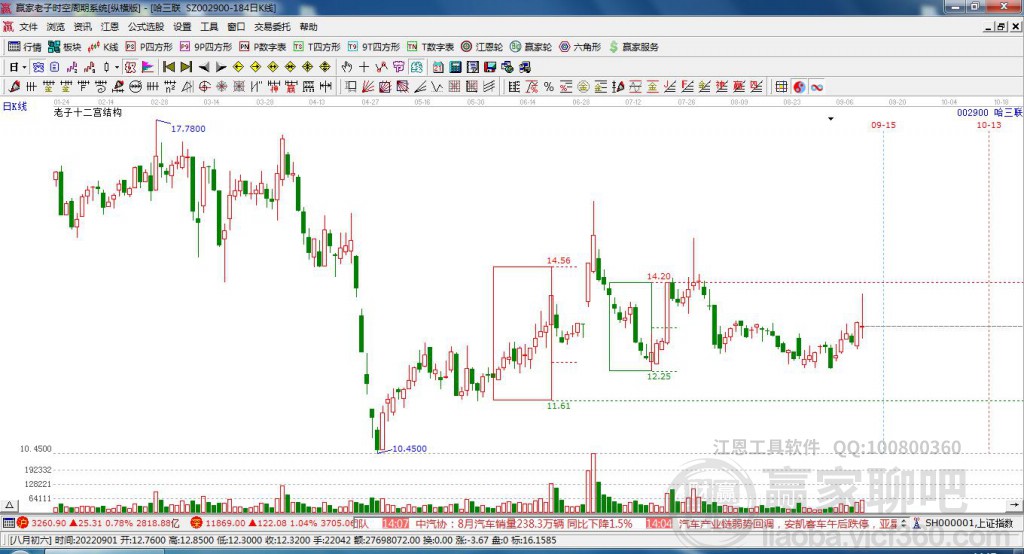Click the right-arrow button at volume pane edge
Image resolution: width=1024 pixels, height=554 pixels.
click(1014, 505)
